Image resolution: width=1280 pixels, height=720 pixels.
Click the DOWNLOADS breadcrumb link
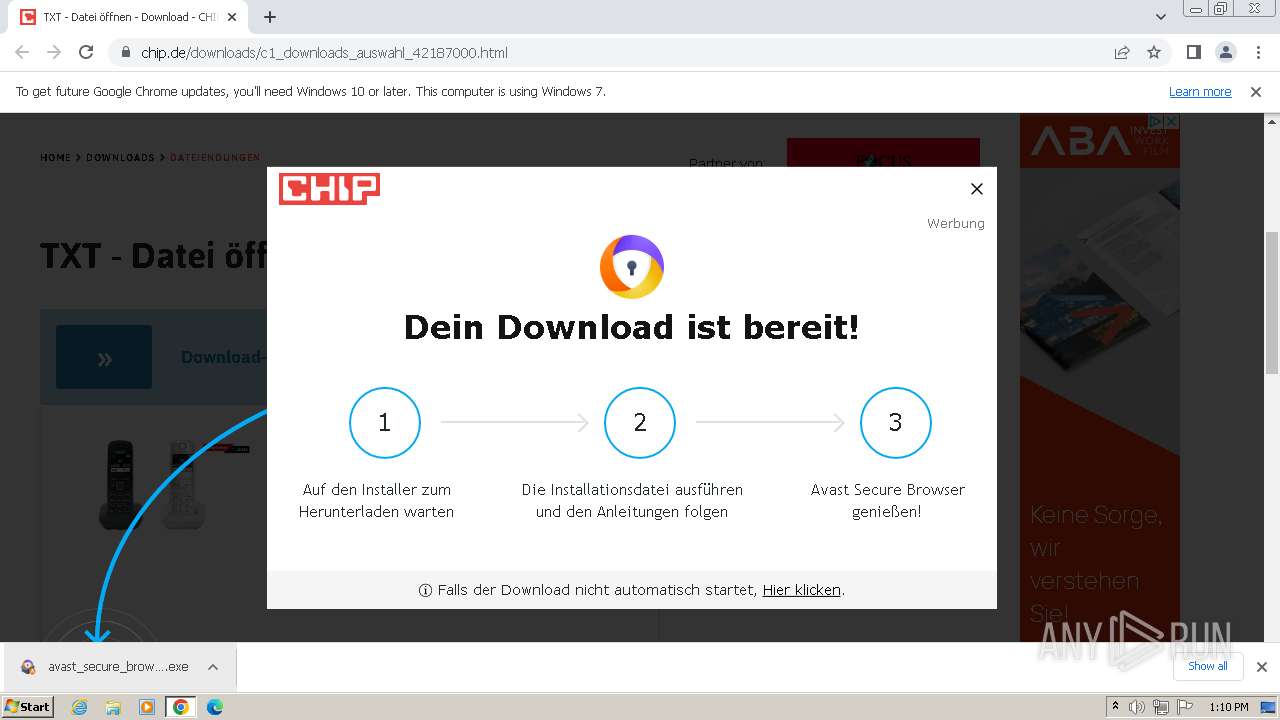tap(120, 158)
